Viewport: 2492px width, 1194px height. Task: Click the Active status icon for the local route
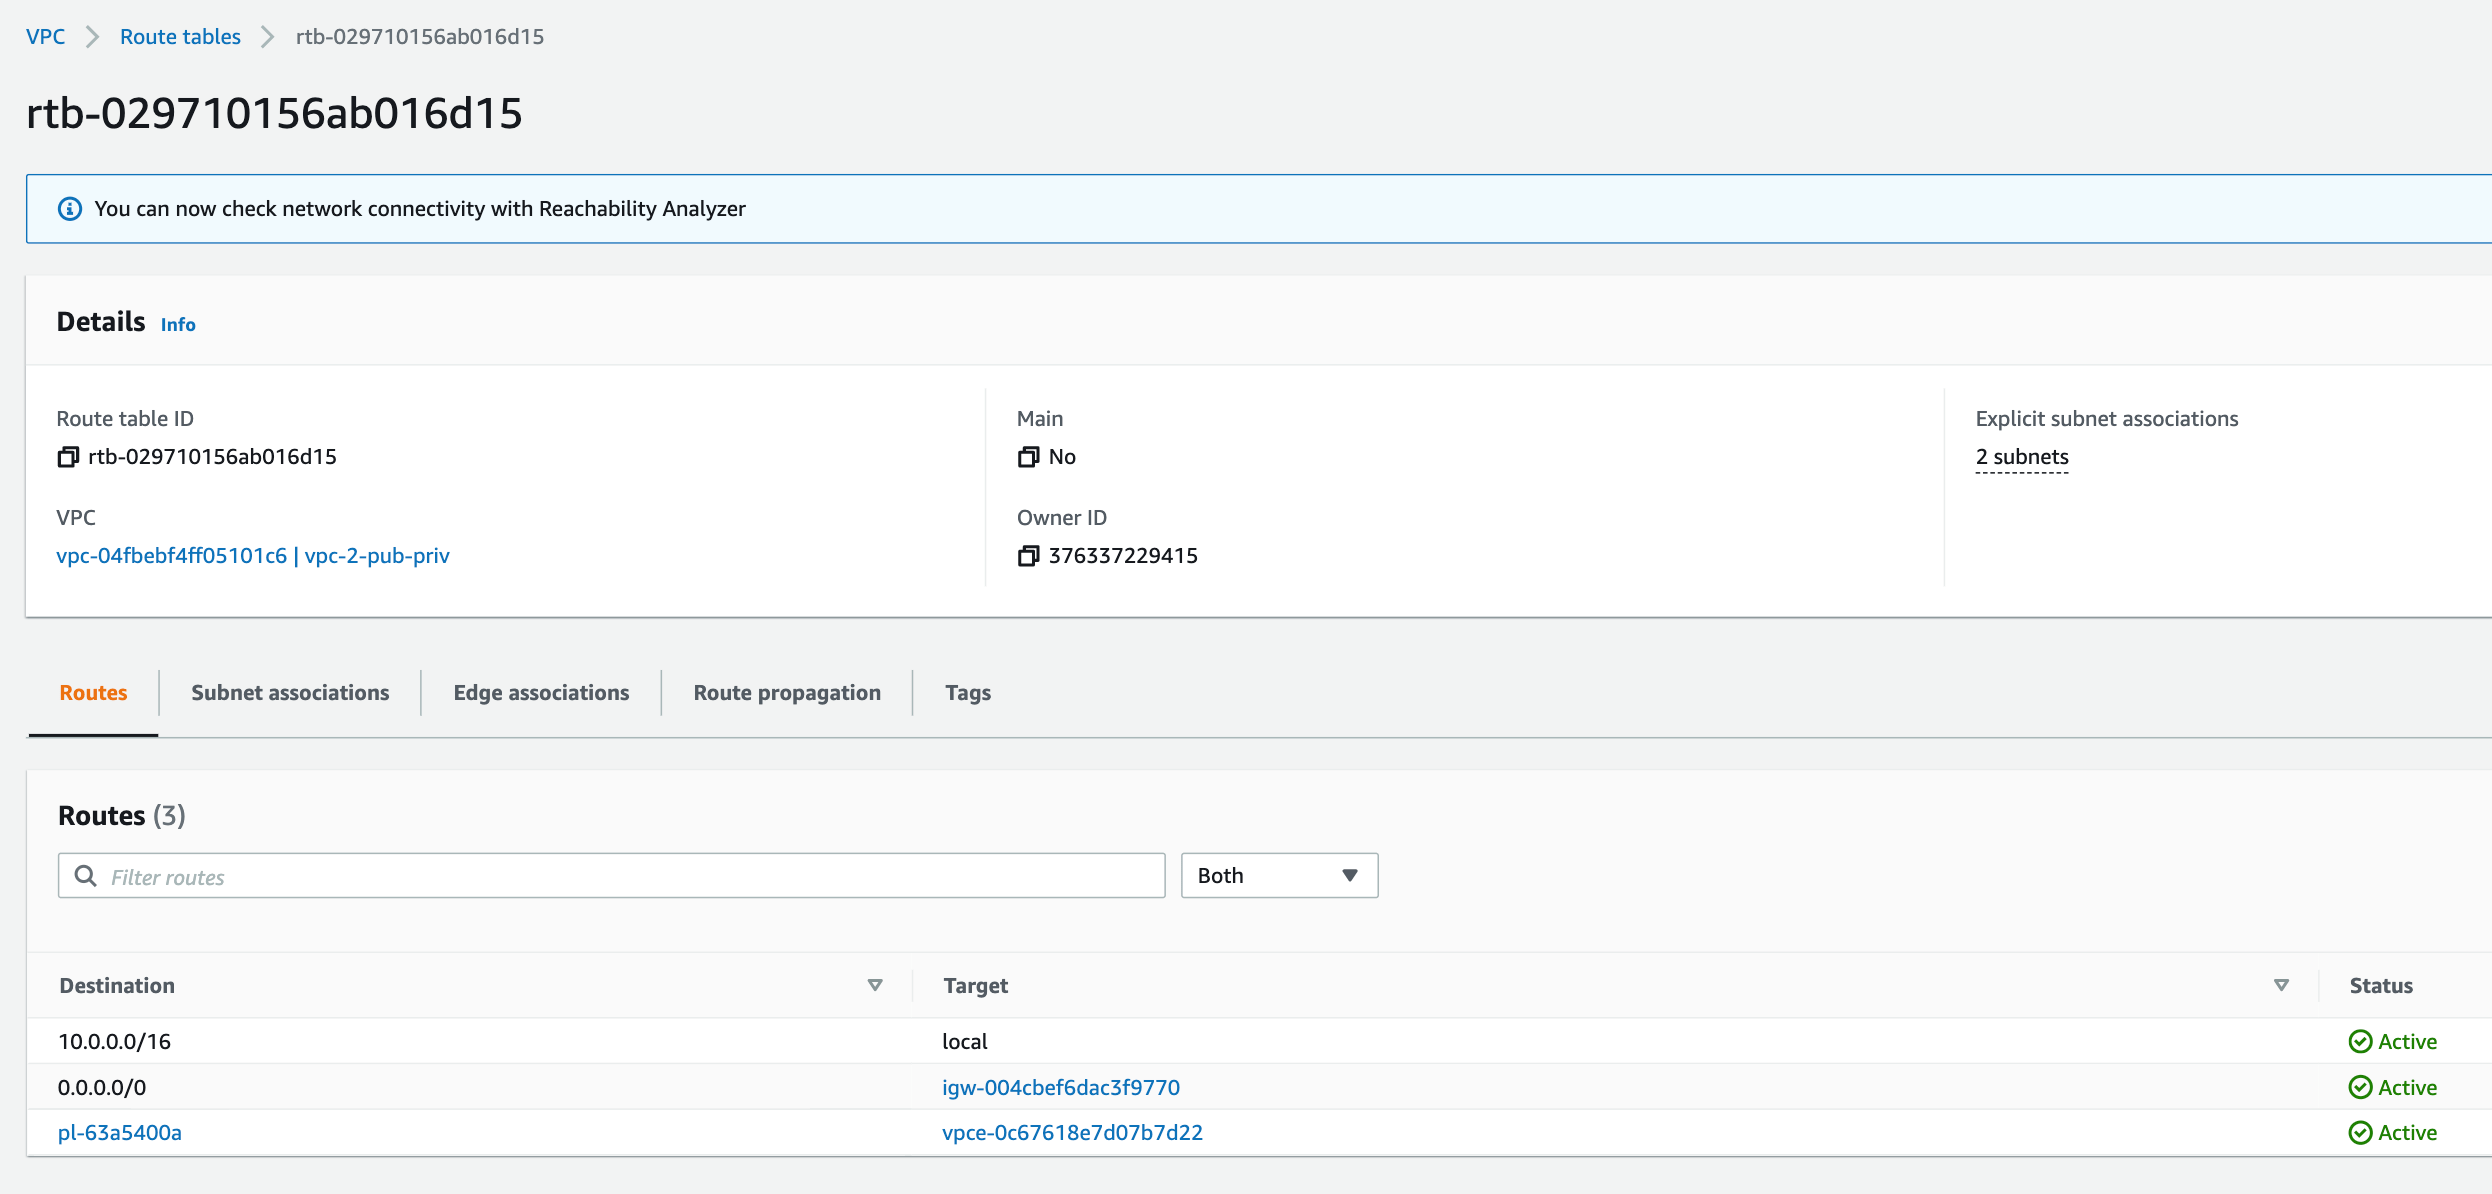tap(2360, 1041)
